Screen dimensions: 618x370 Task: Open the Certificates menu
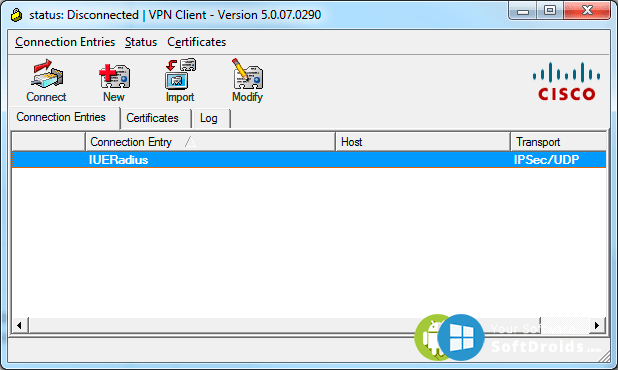(x=196, y=42)
